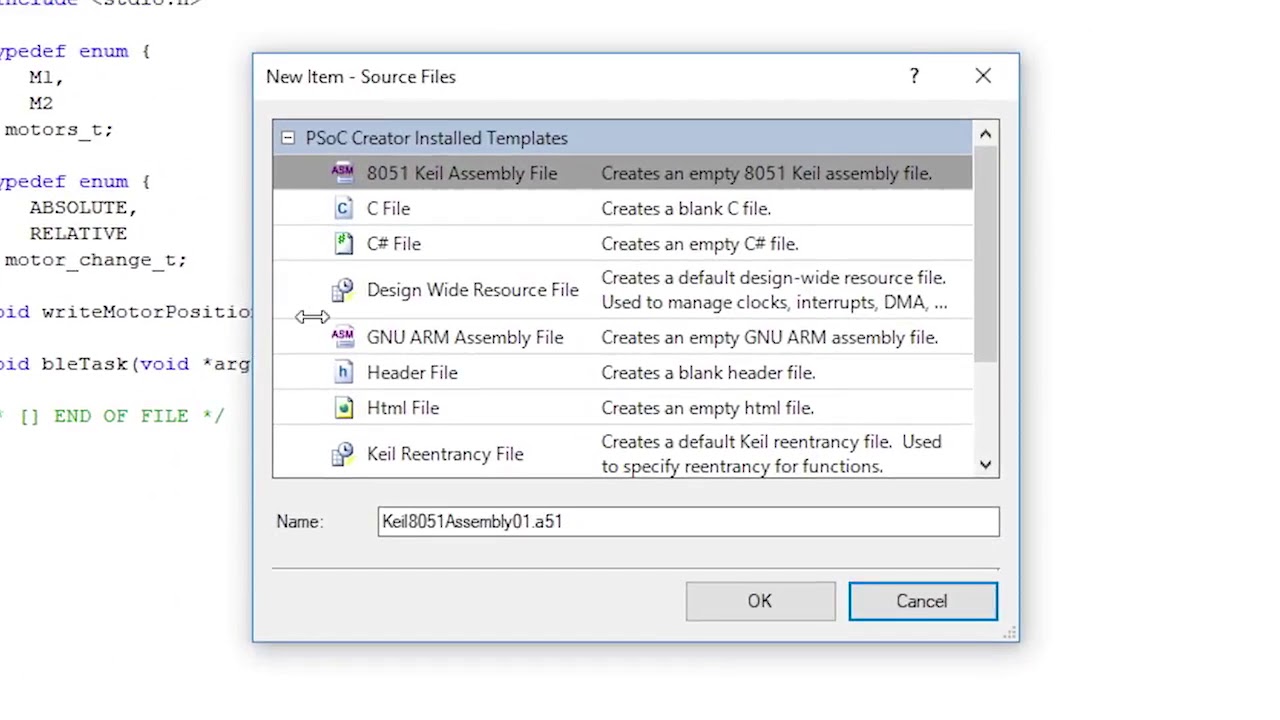Choose the Html File label
The height and width of the screenshot is (720, 1280).
pos(403,407)
